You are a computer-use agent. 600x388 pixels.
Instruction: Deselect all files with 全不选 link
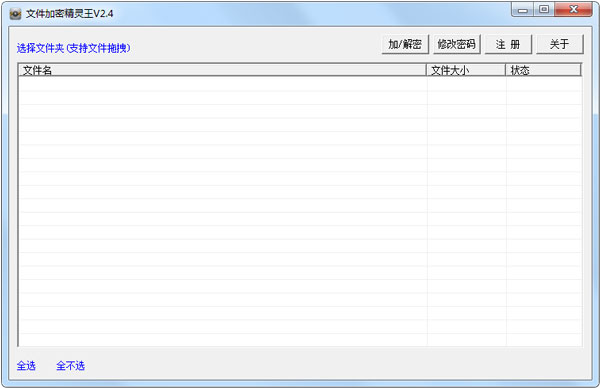pyautogui.click(x=70, y=366)
